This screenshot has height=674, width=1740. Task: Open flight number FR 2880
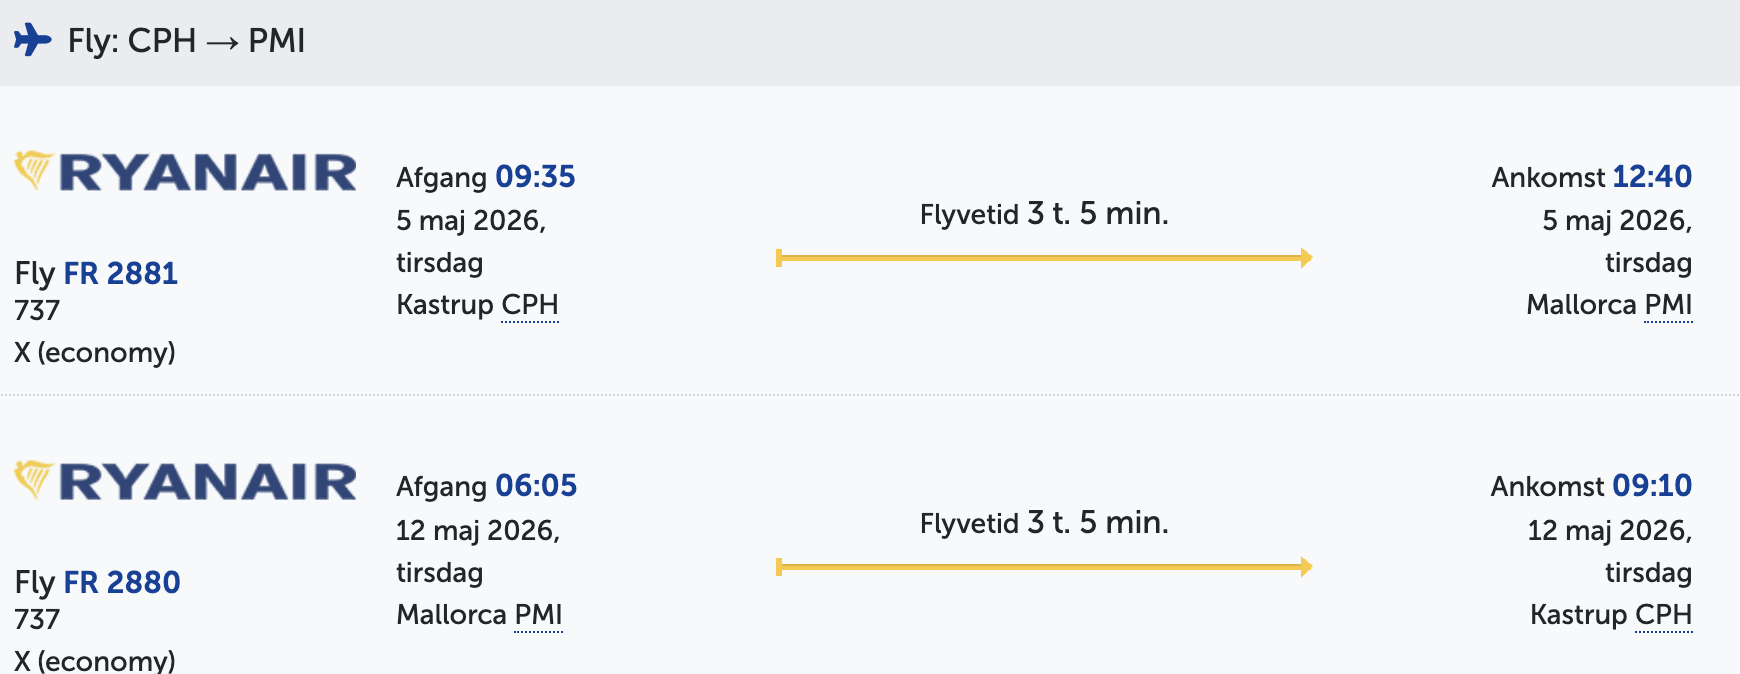[121, 582]
